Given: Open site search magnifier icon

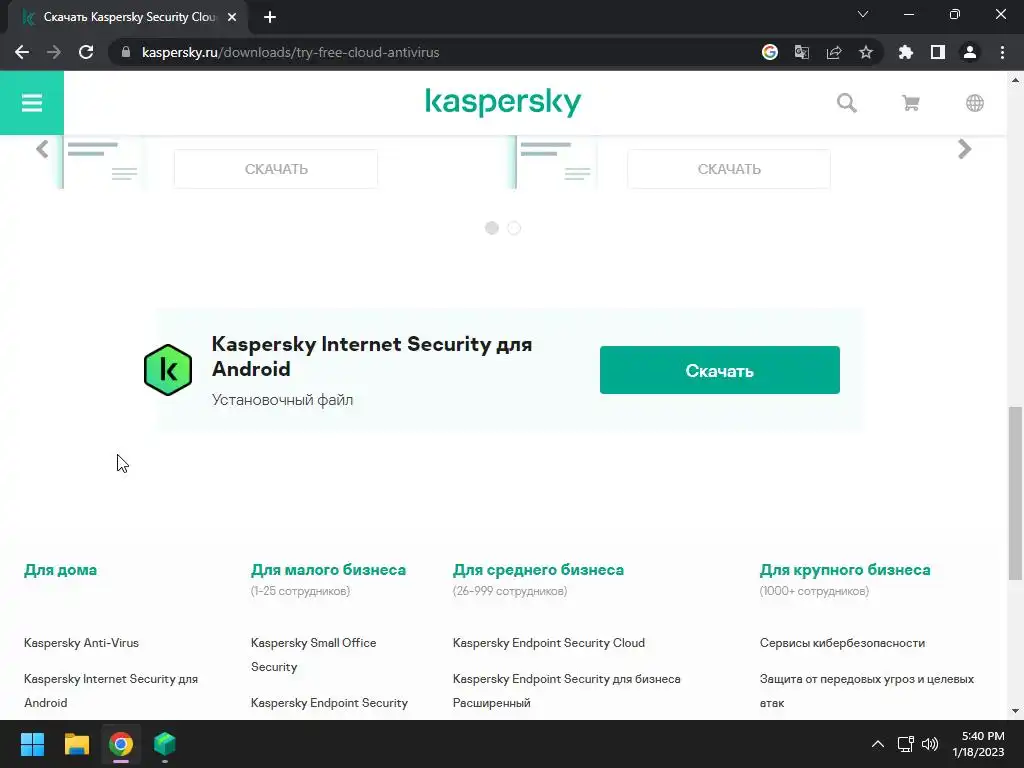Looking at the screenshot, I should click(846, 103).
